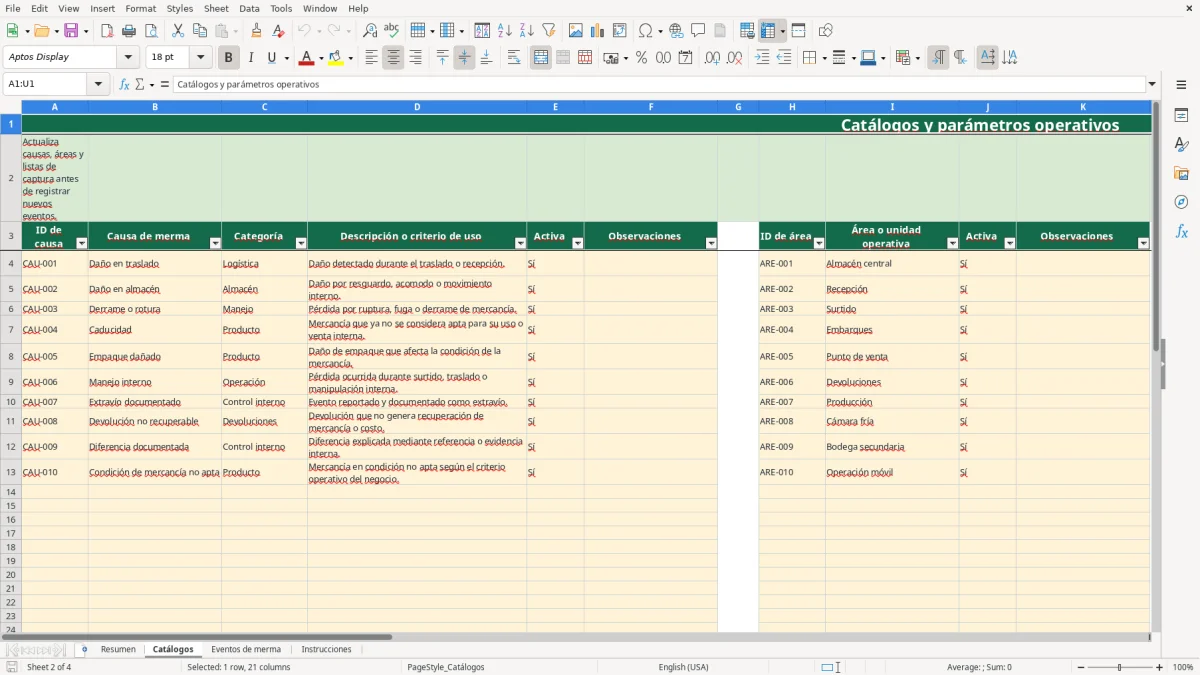Open Find & Replace

pos(370,31)
